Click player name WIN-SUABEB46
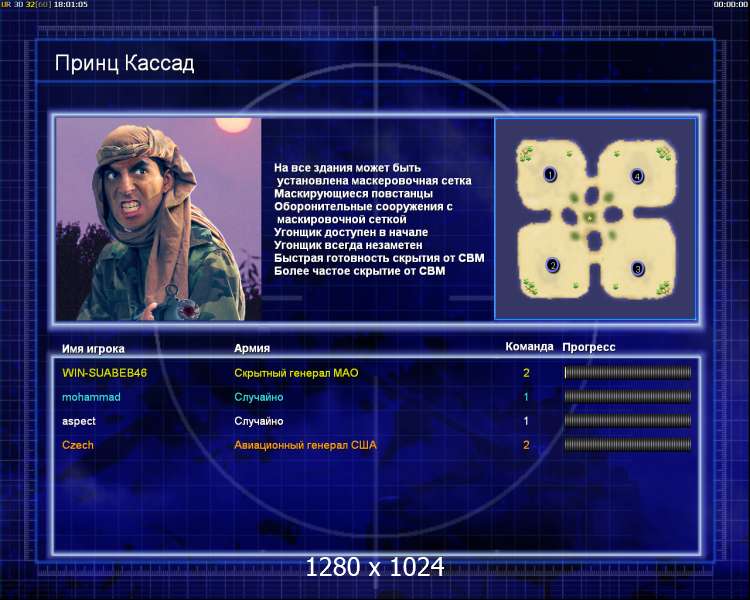750x600 pixels. [104, 373]
